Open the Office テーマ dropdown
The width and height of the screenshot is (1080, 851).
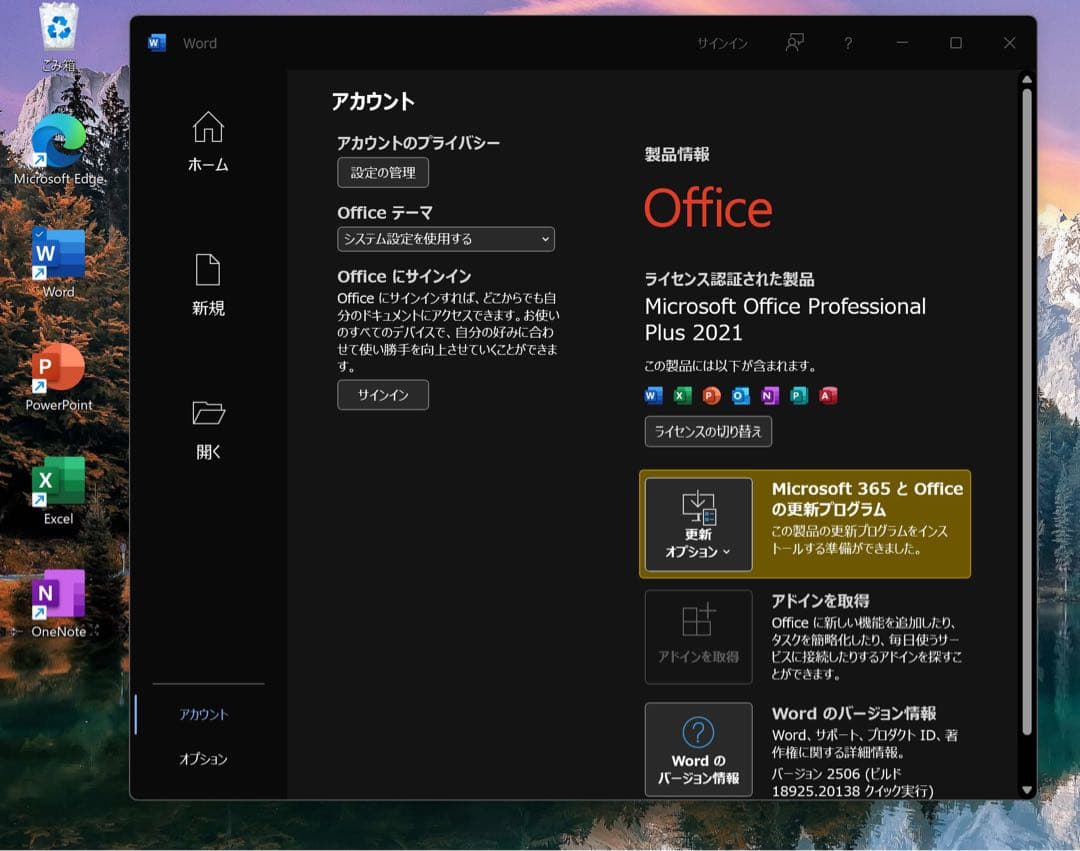click(444, 239)
